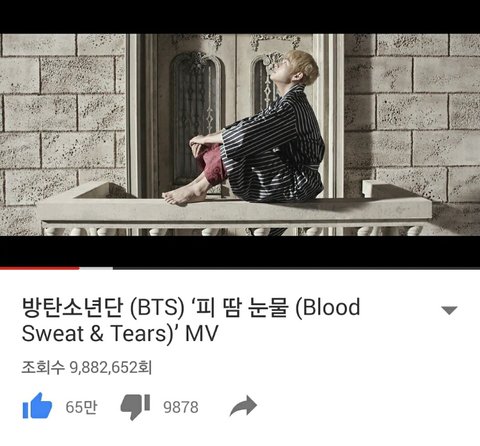Tap the 65만 like count

click(81, 407)
